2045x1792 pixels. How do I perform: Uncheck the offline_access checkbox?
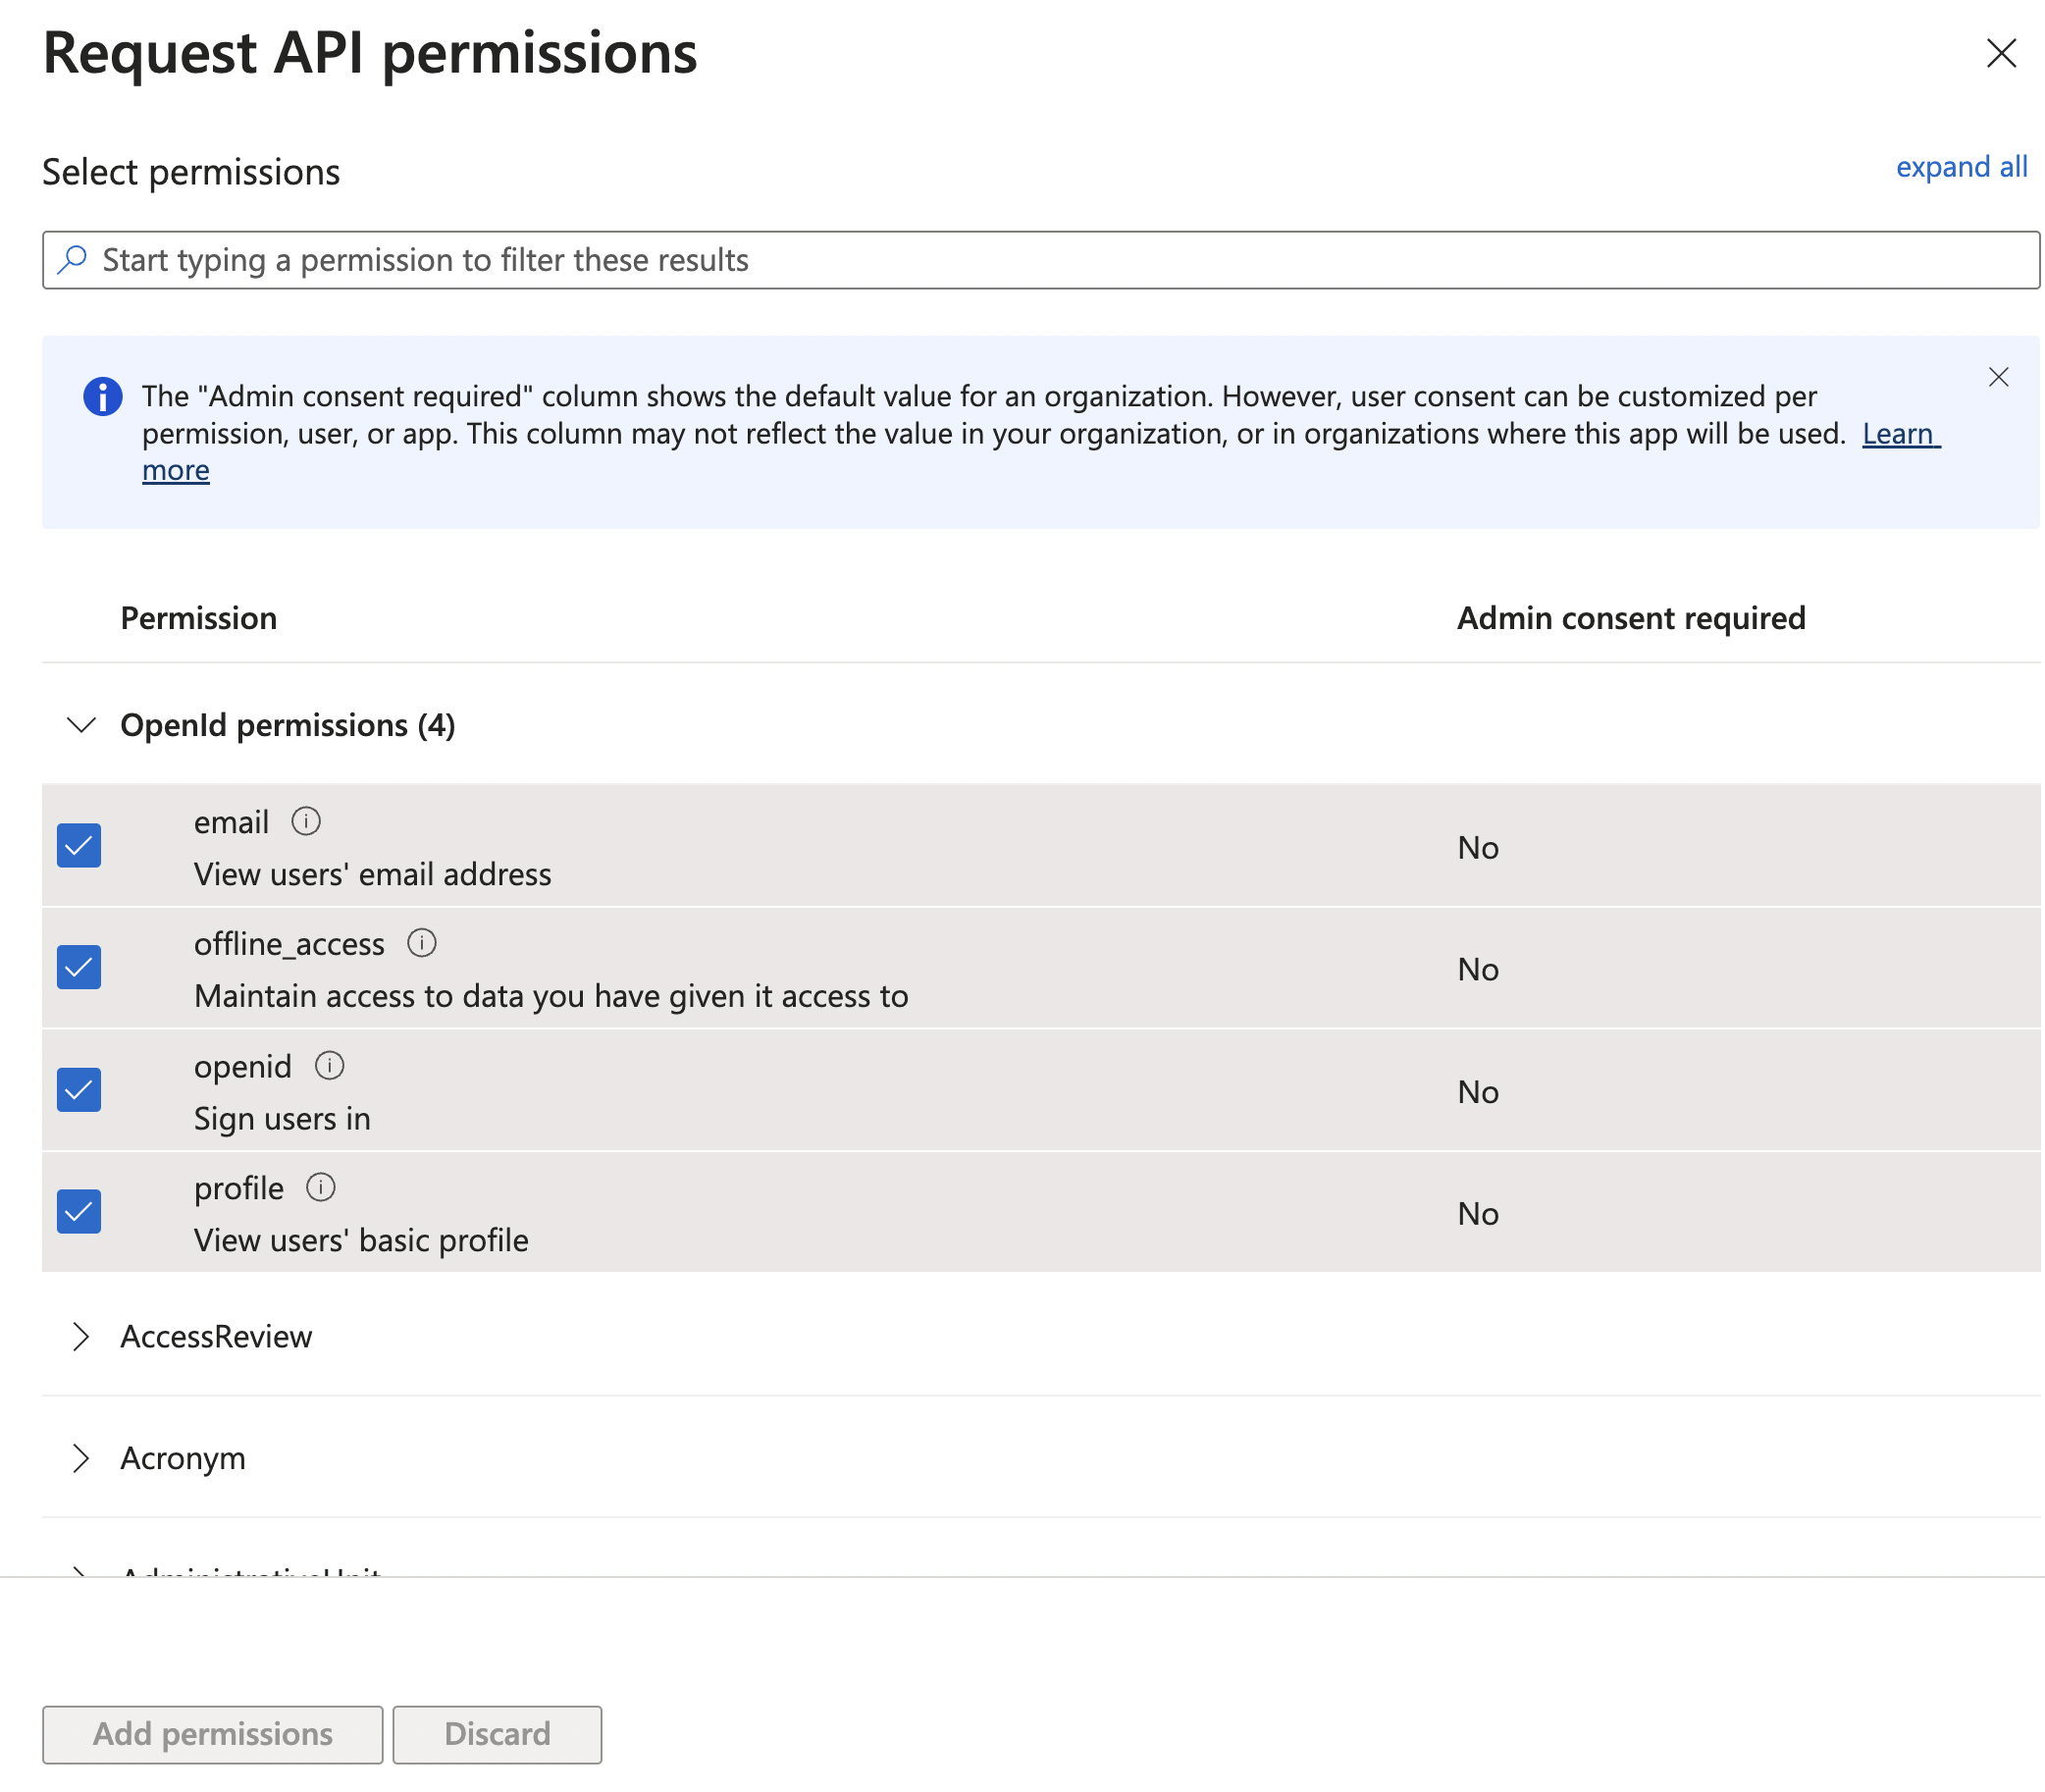pyautogui.click(x=79, y=967)
